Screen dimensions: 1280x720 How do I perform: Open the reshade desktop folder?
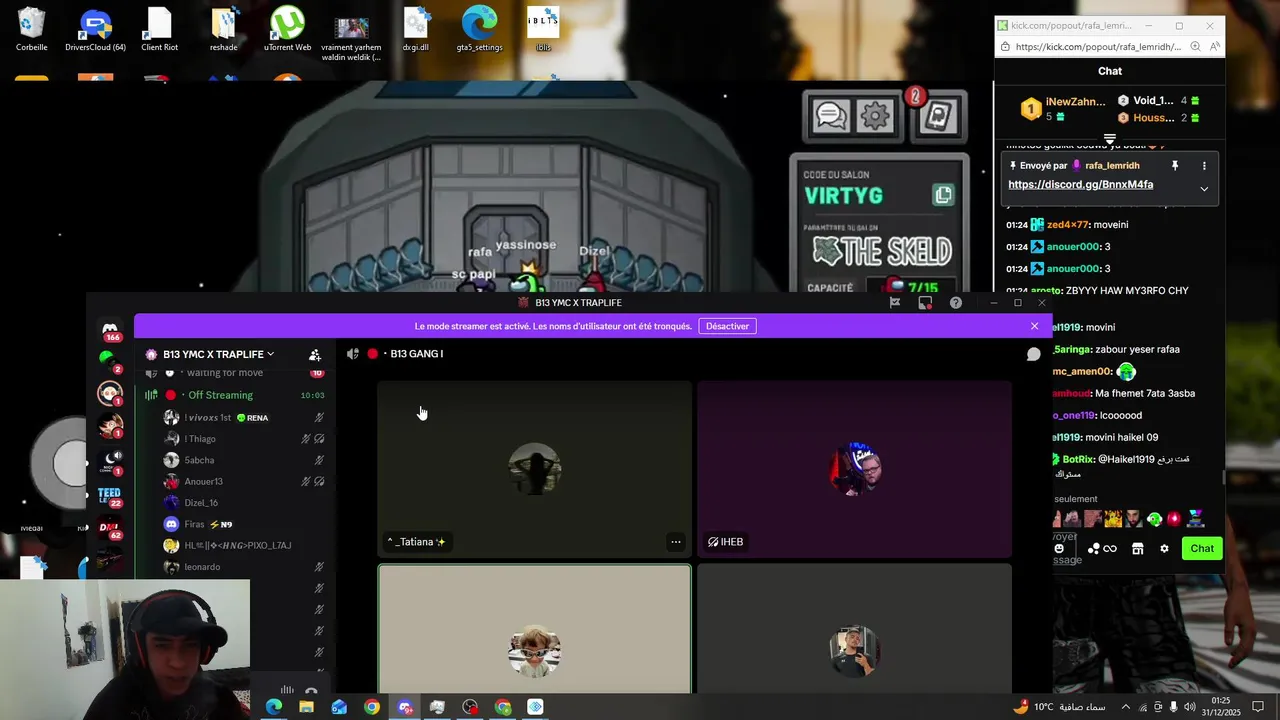click(224, 29)
